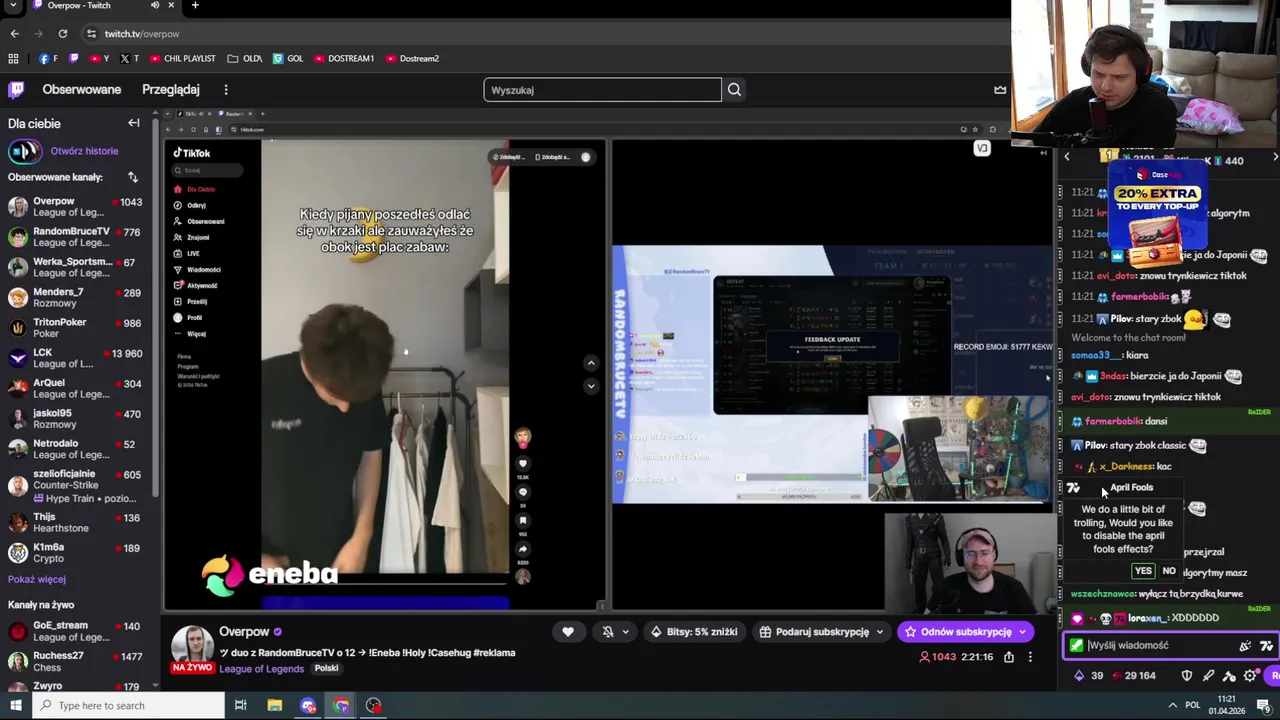Mute the Overpow - Twitch tab audio
Viewport: 1280px width, 720px height.
(x=154, y=6)
